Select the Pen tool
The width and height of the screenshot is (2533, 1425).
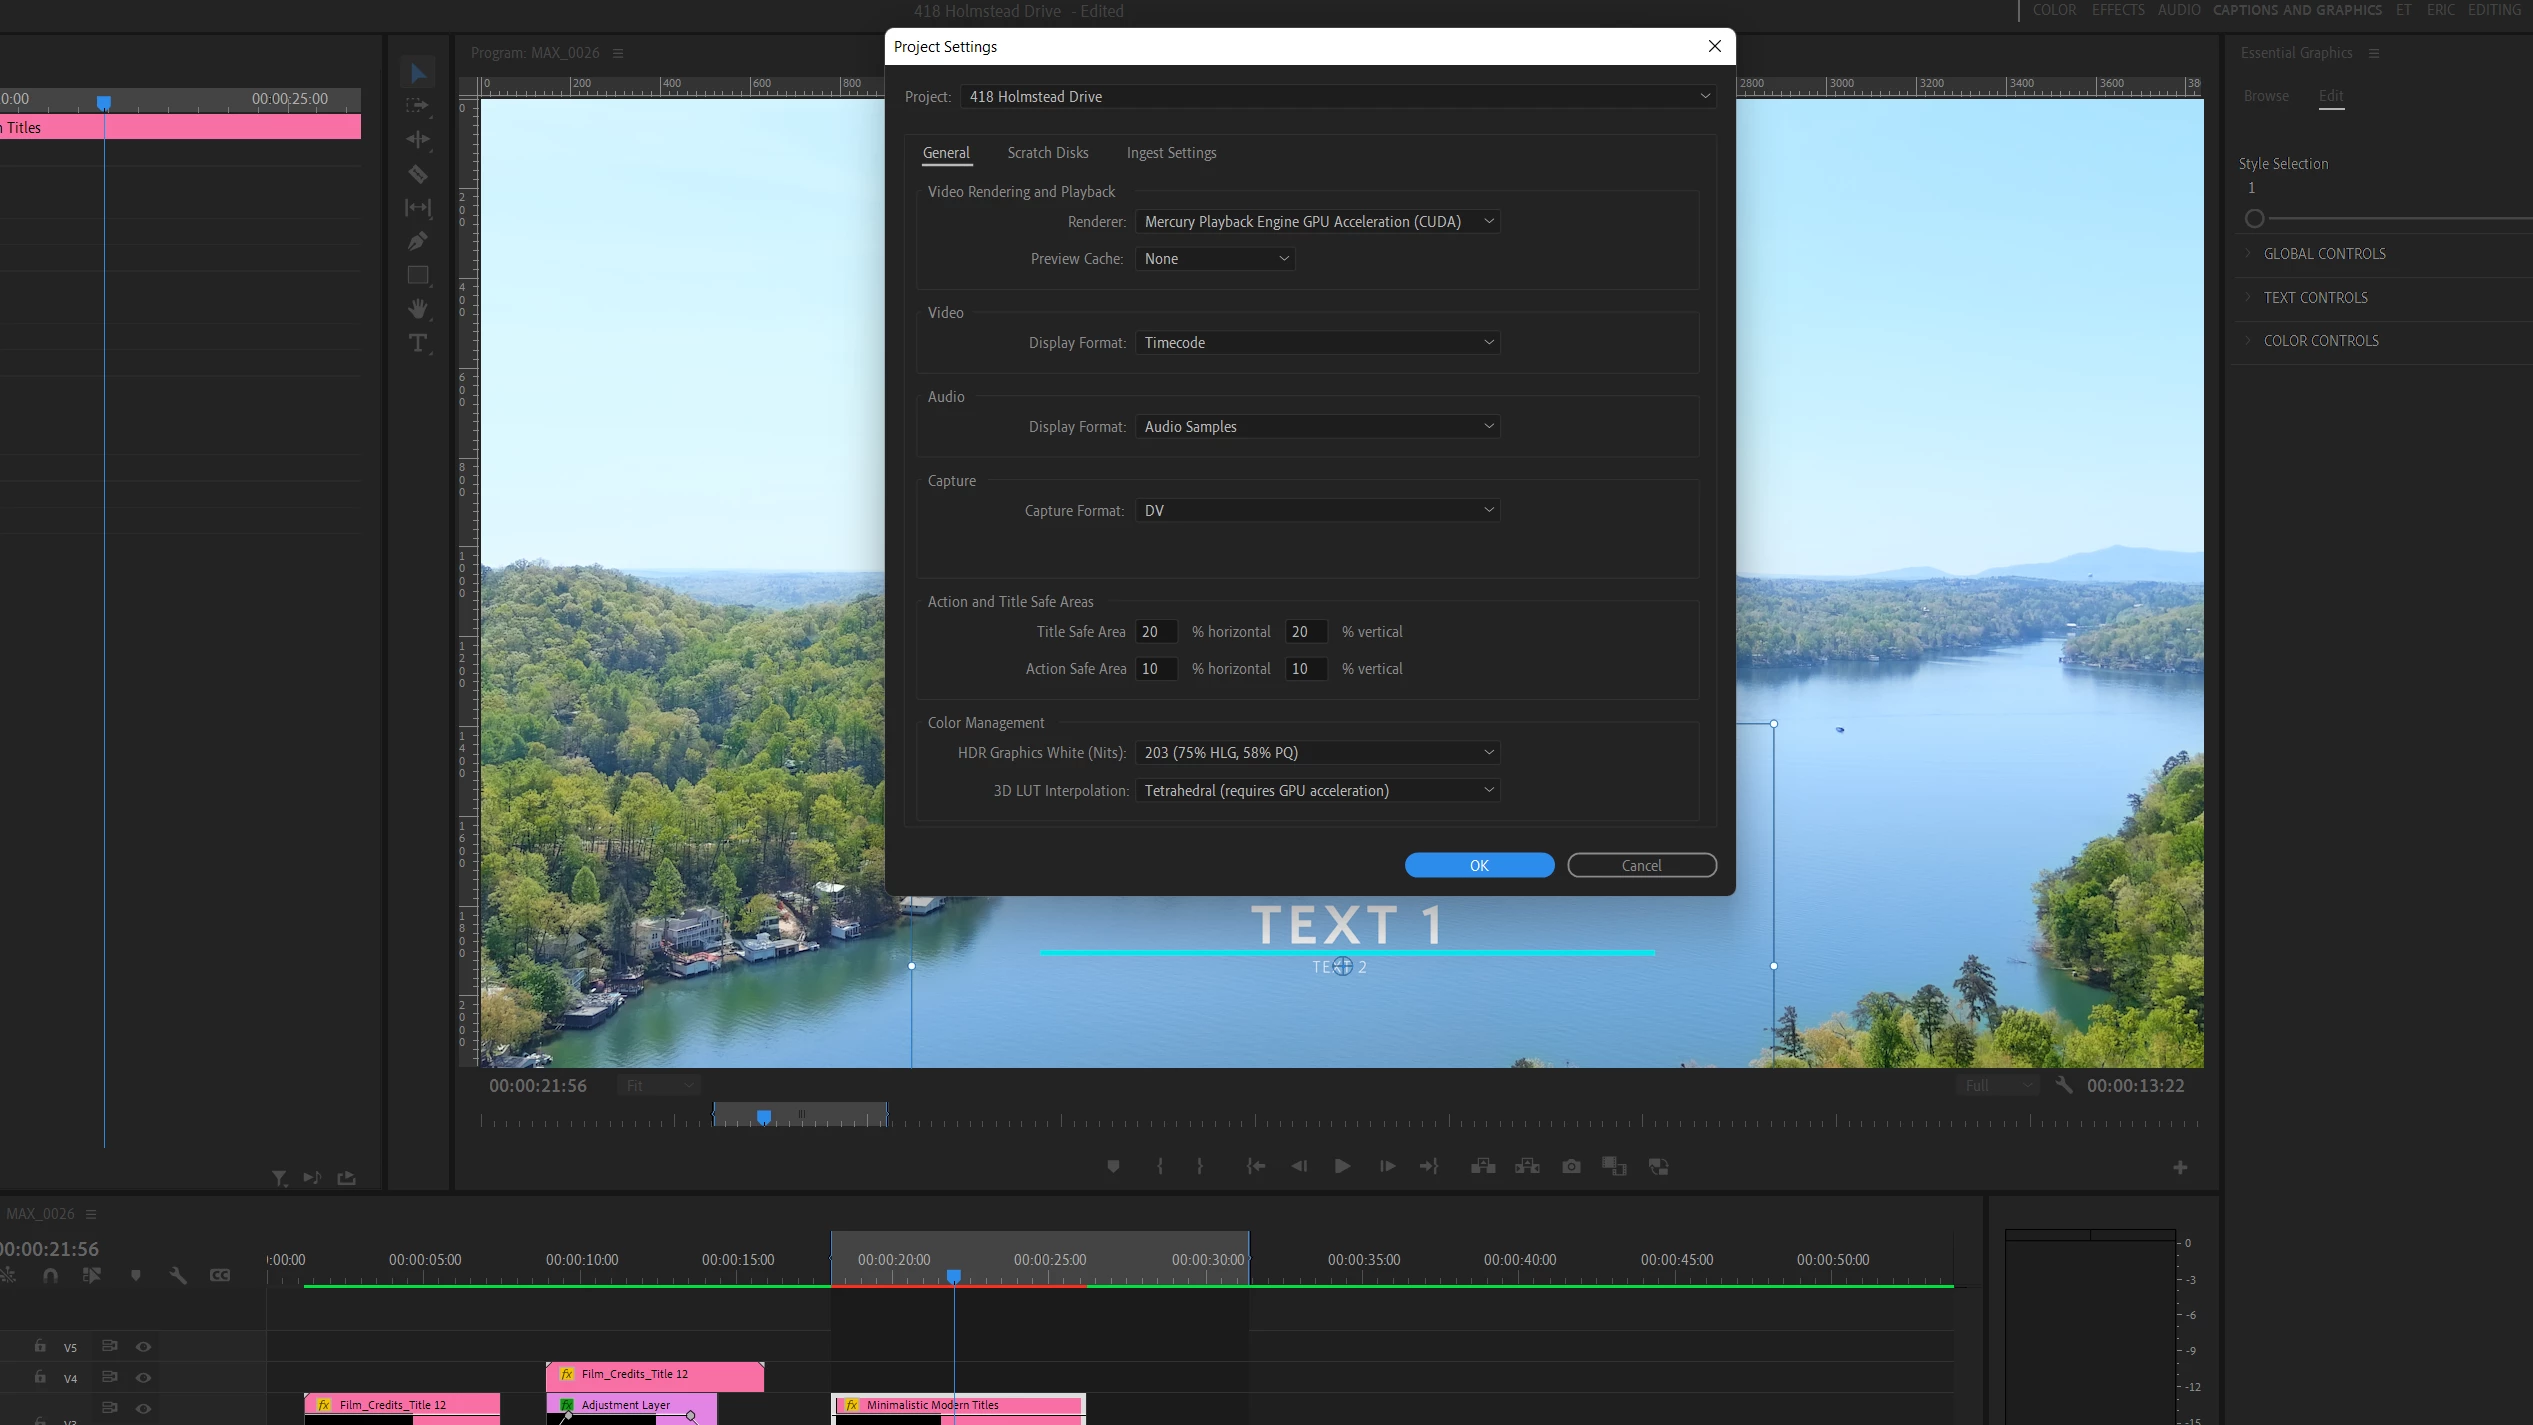point(418,241)
